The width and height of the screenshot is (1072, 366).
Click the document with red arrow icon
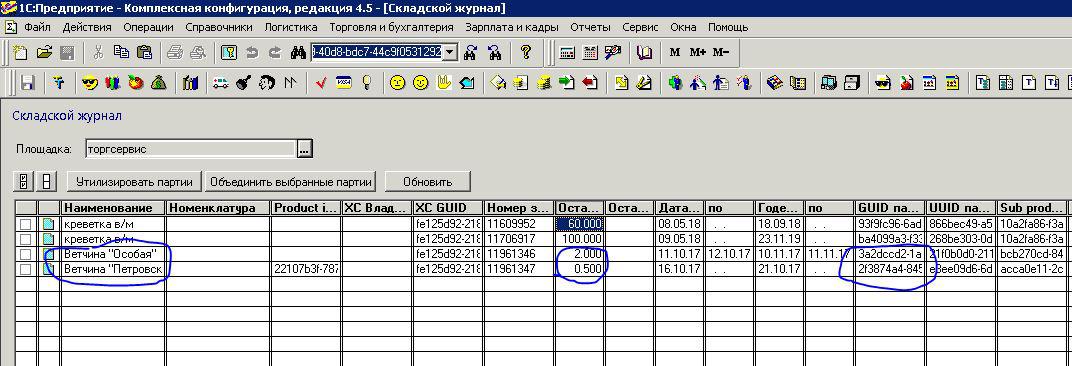tap(590, 83)
